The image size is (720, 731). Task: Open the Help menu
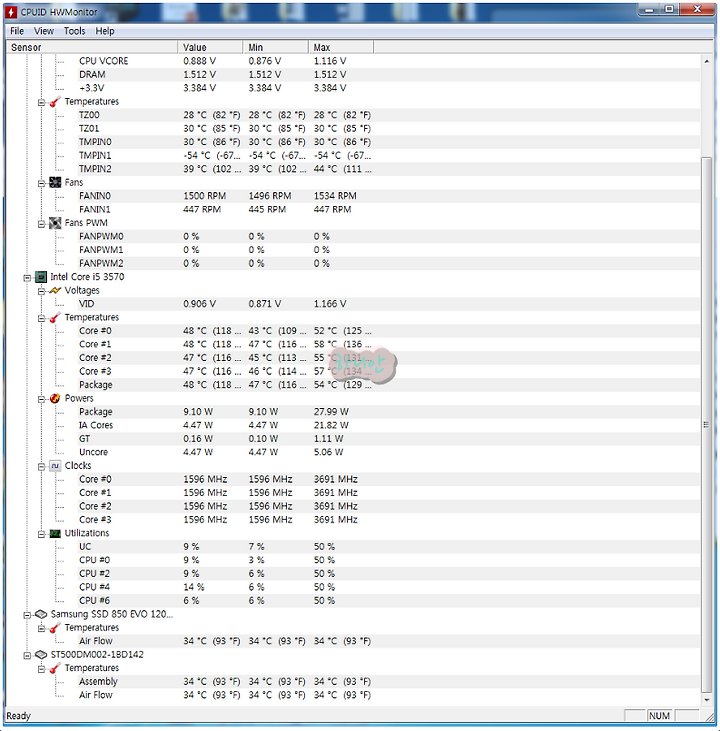105,31
